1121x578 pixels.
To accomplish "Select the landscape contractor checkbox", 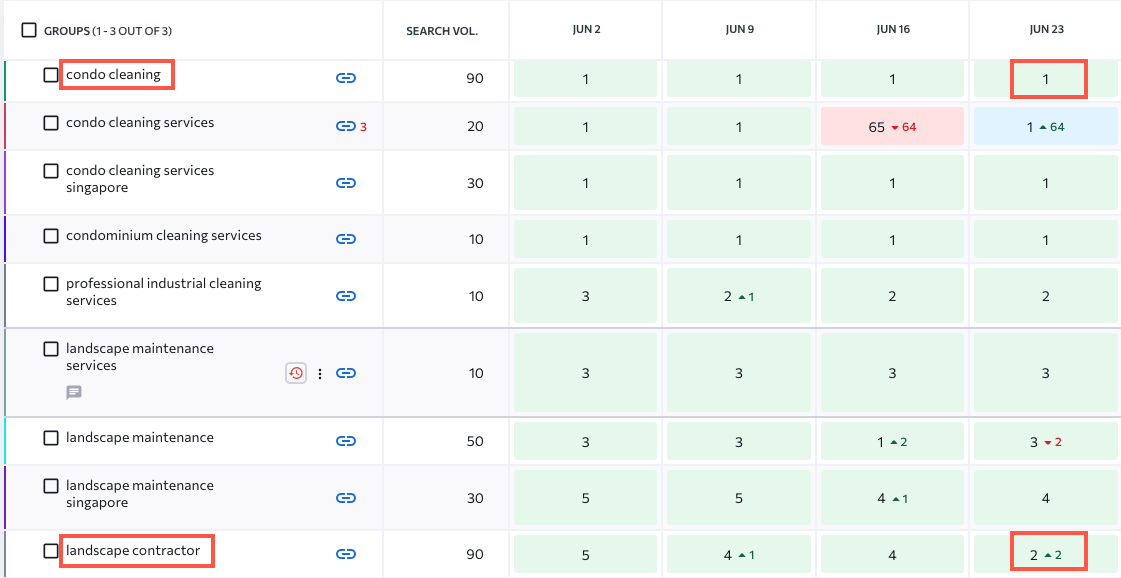I will (51, 551).
